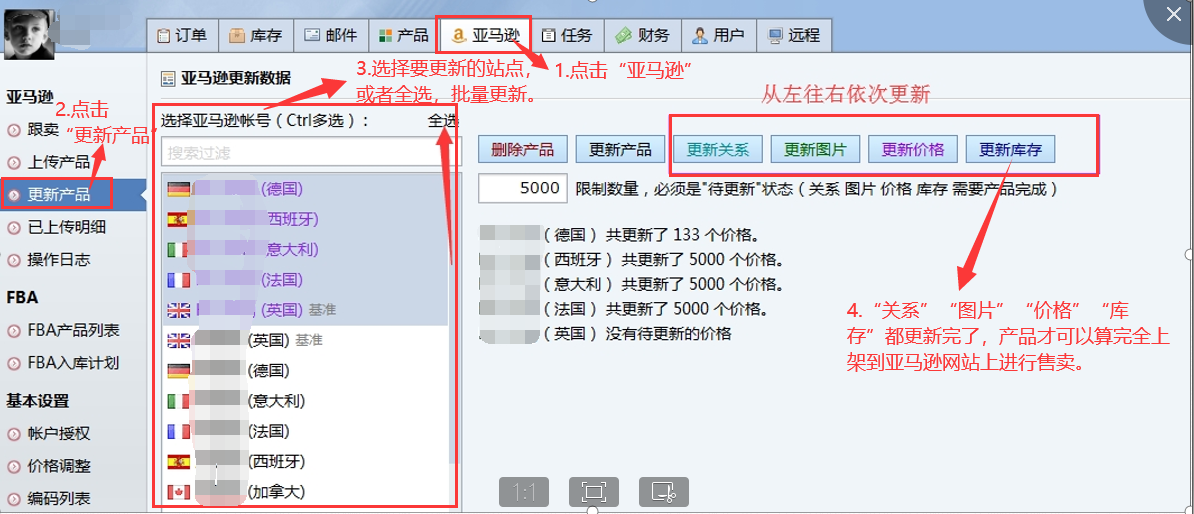Select the highlighted (英国) 基准 account
The image size is (1194, 514).
tap(306, 310)
